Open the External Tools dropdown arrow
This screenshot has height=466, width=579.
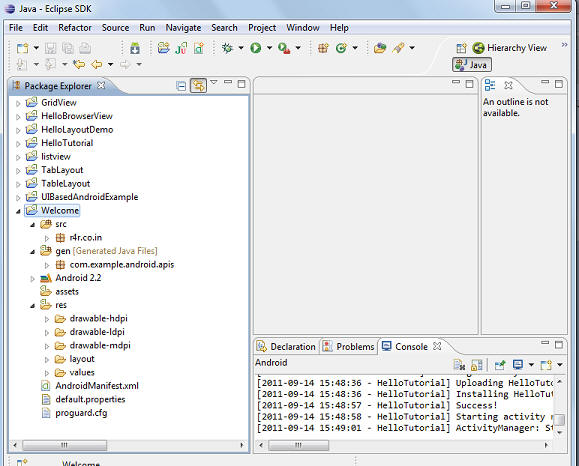pyautogui.click(x=298, y=48)
